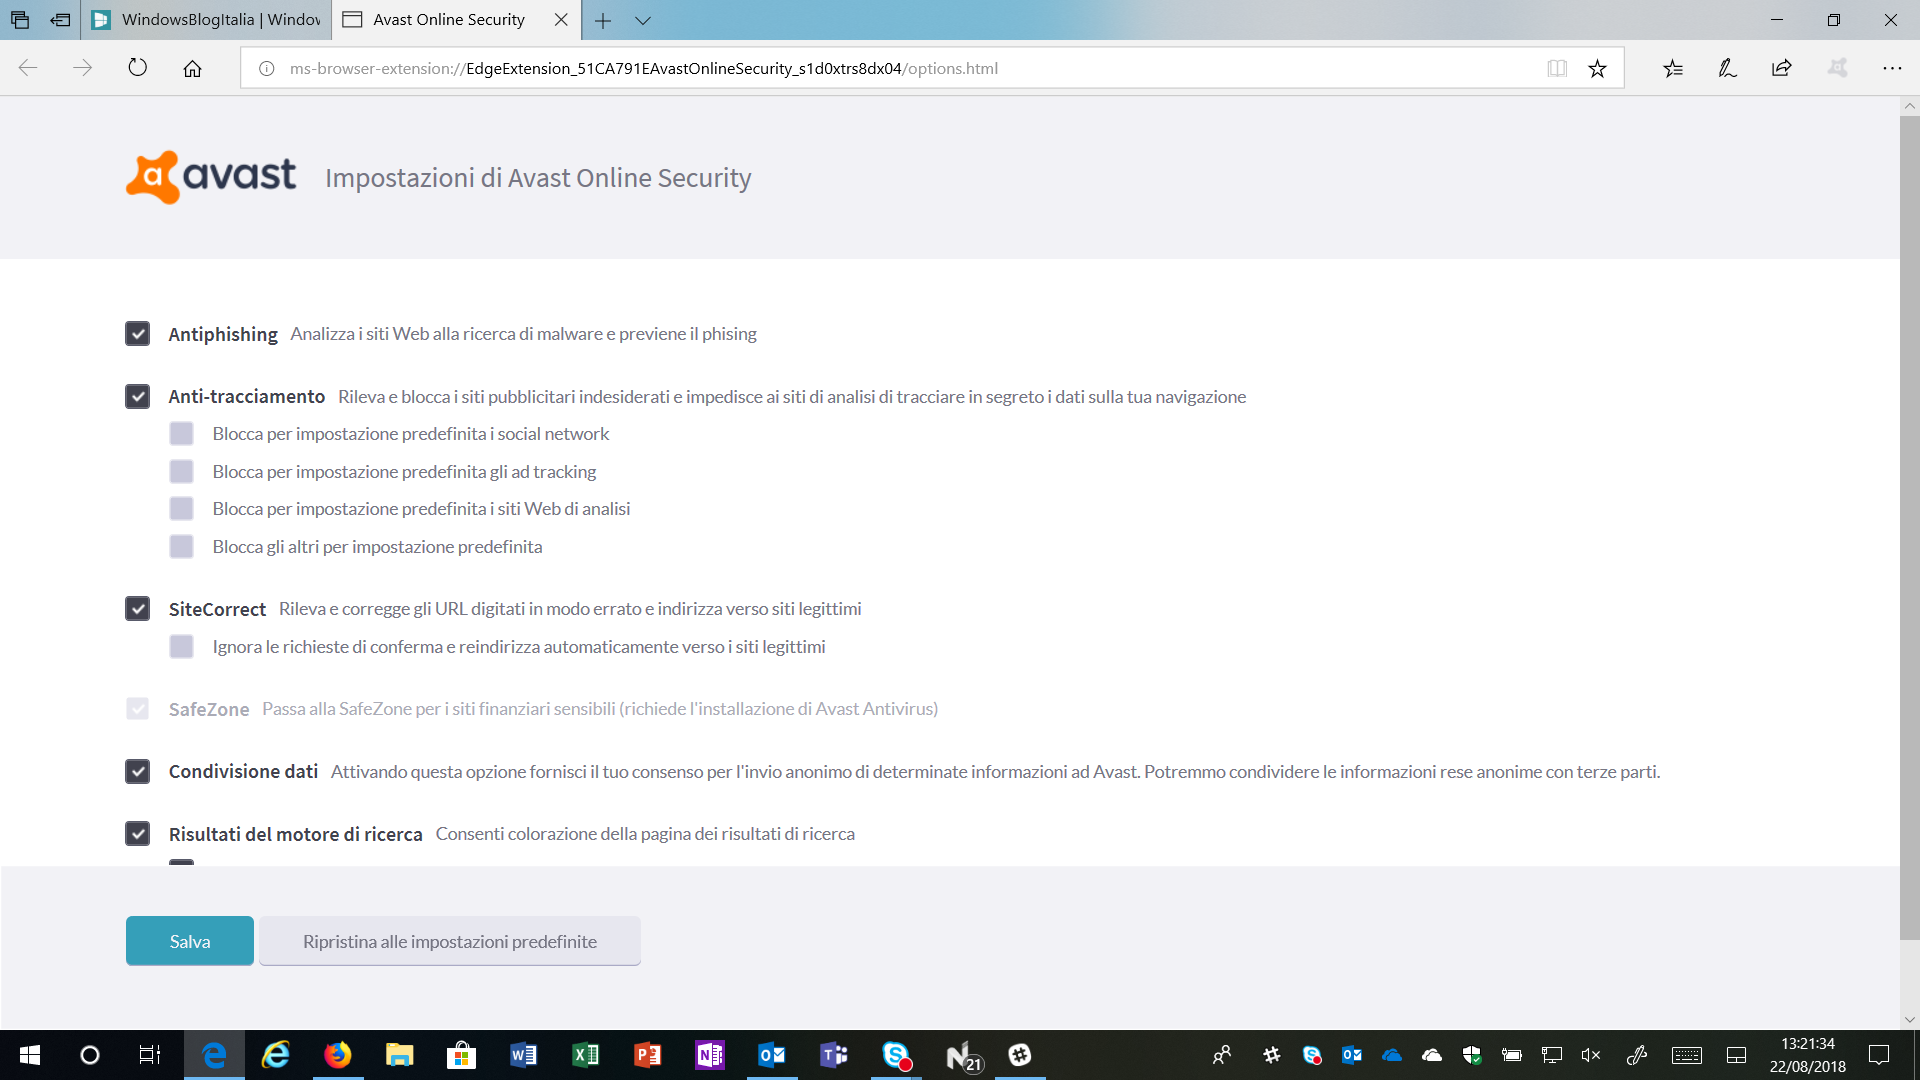The height and width of the screenshot is (1080, 1920).
Task: Uncheck the Antiphishing checkbox
Action: (138, 333)
